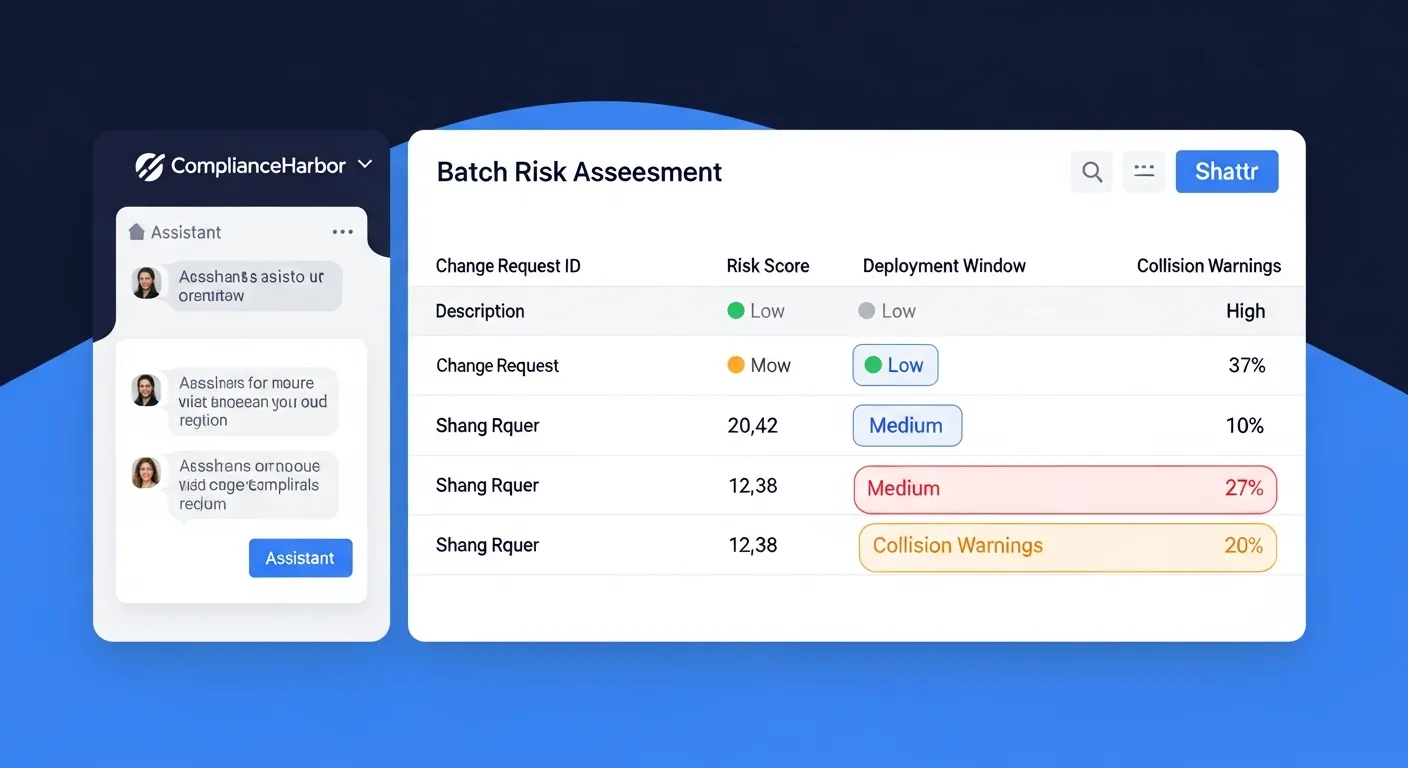
Task: Expand the ComplianceHarbor workspace dropdown
Action: [x=364, y=164]
